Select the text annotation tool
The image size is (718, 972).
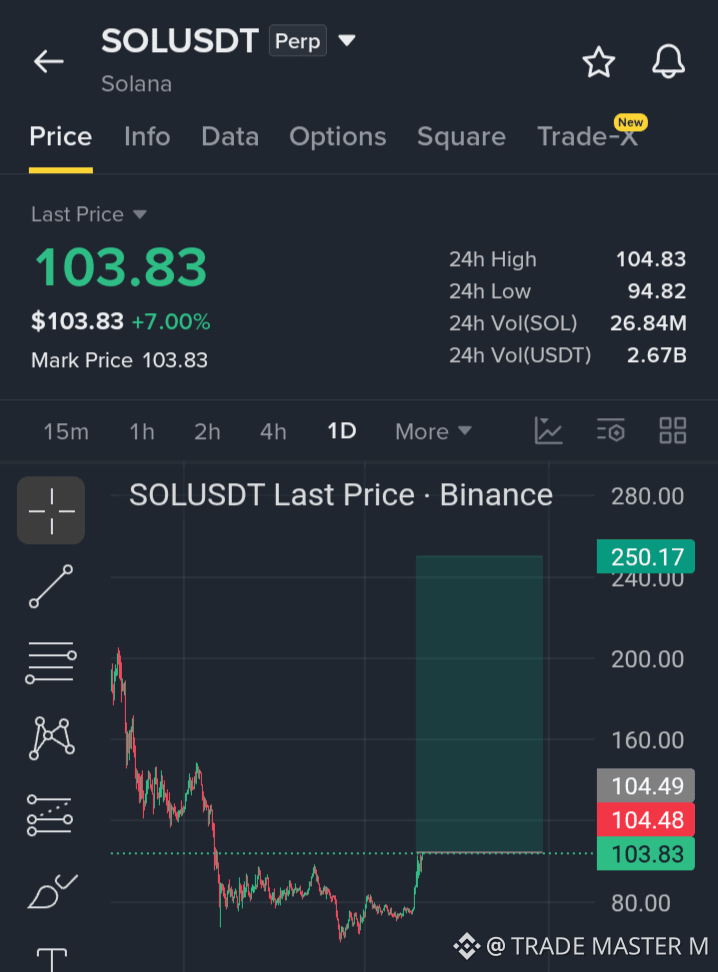pos(52,959)
